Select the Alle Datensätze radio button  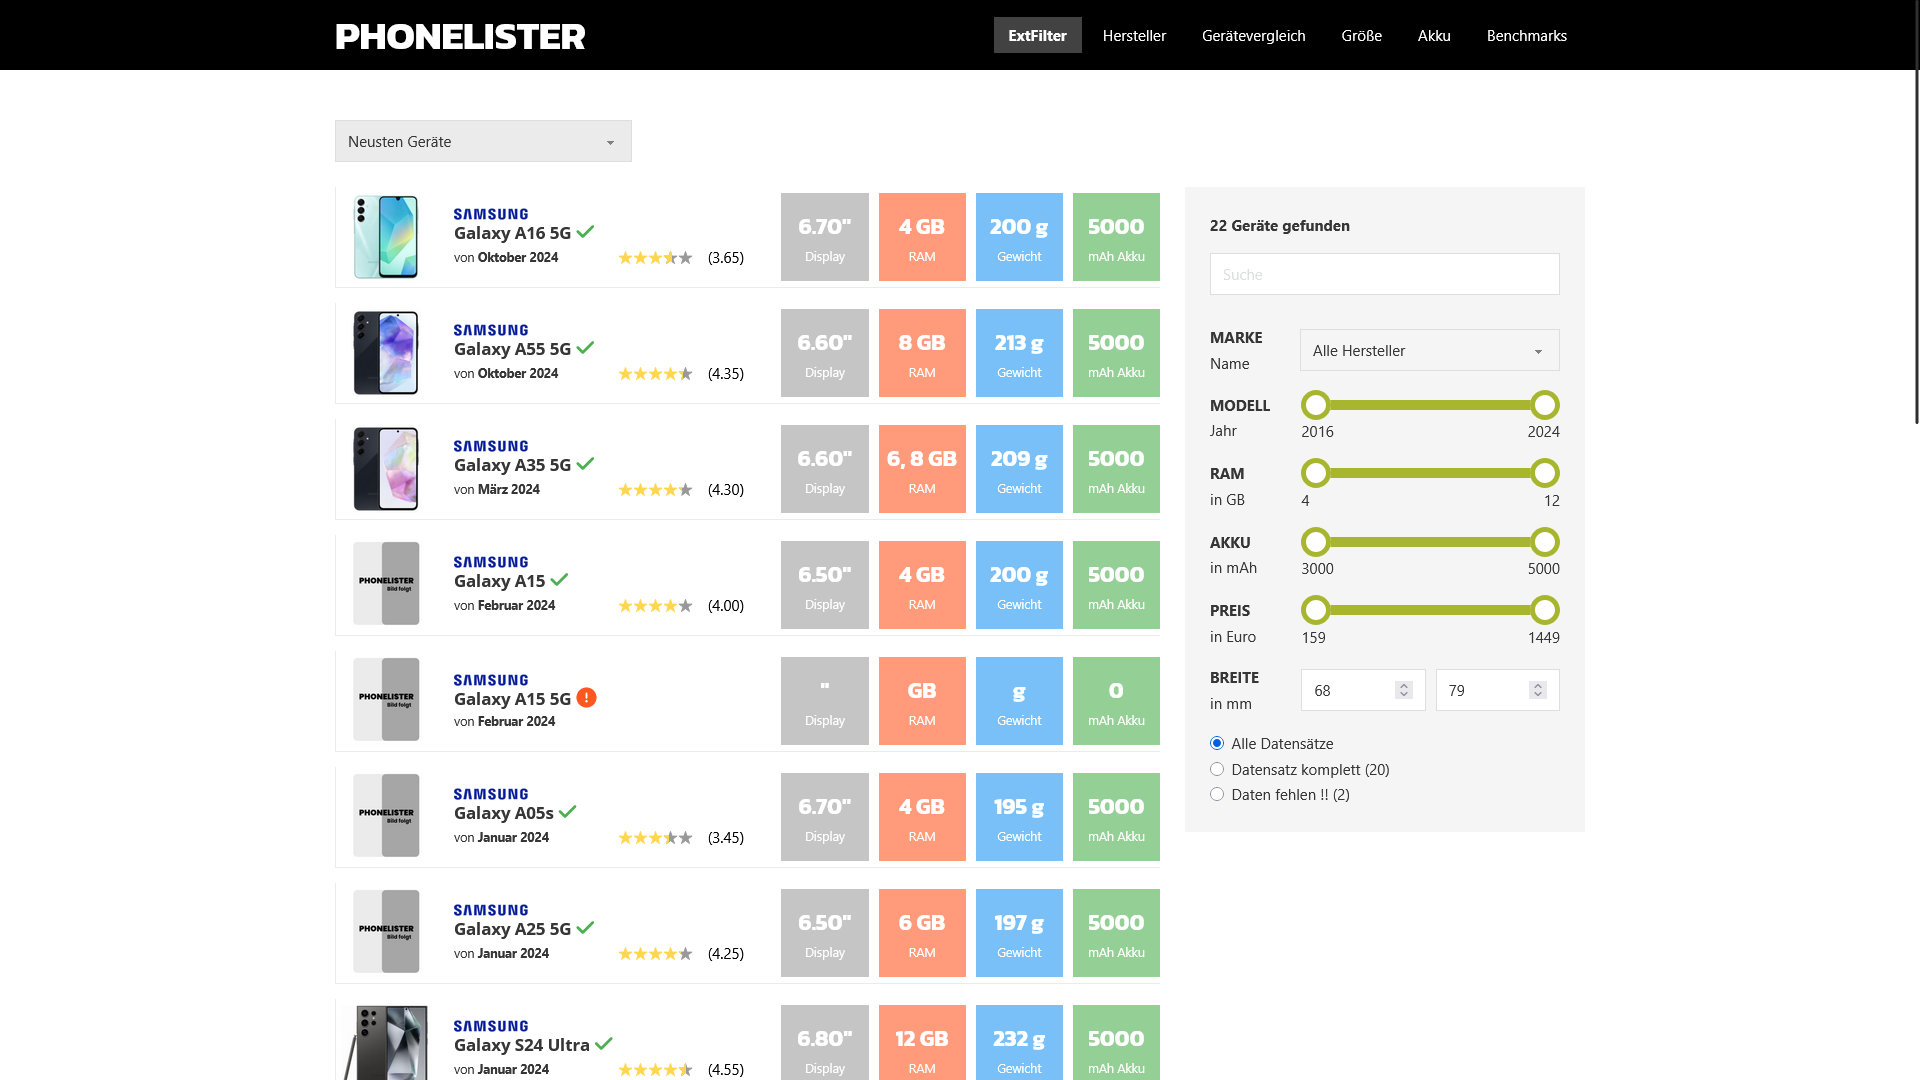click(1217, 743)
